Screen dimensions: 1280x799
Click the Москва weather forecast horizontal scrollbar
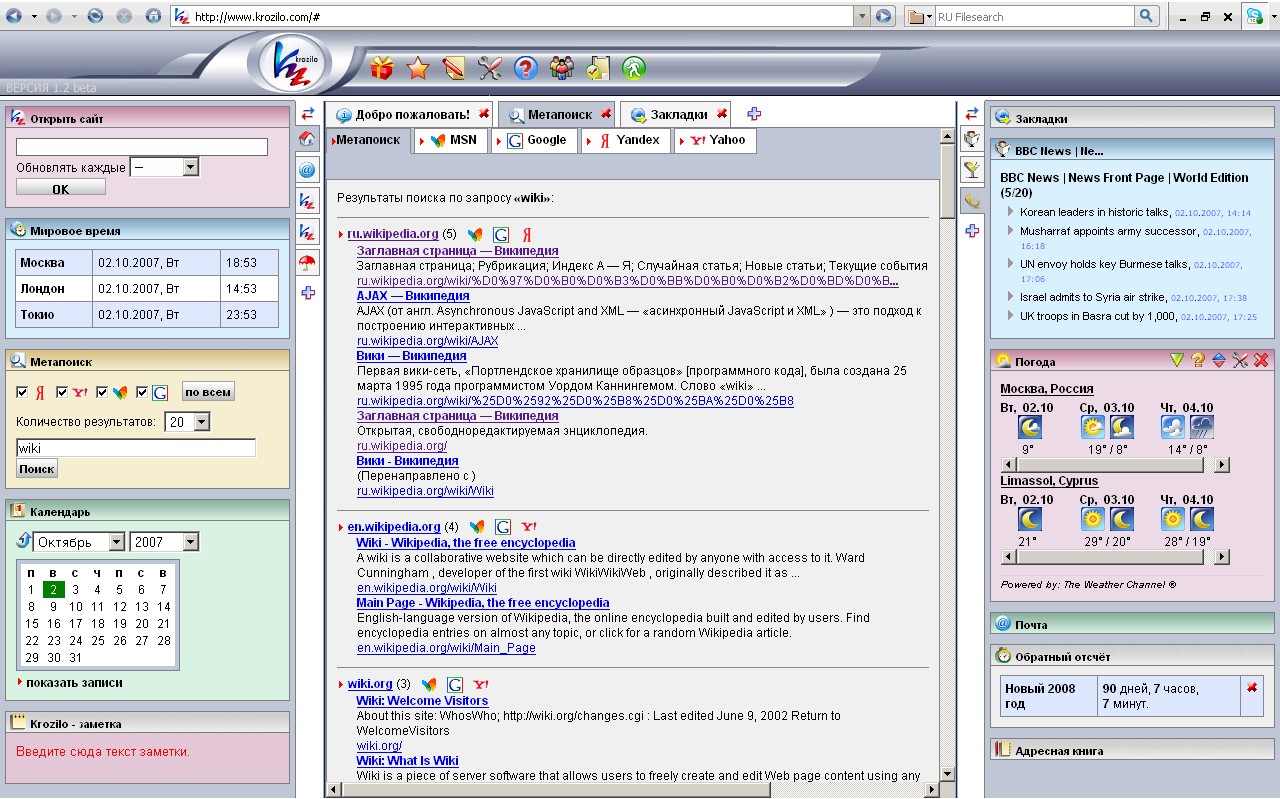1116,465
